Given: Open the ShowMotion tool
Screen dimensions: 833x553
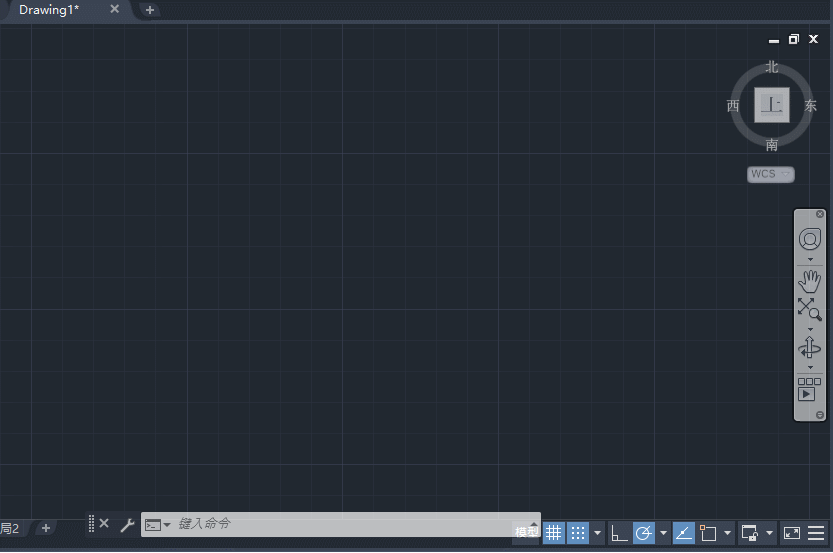Looking at the screenshot, I should pos(810,389).
